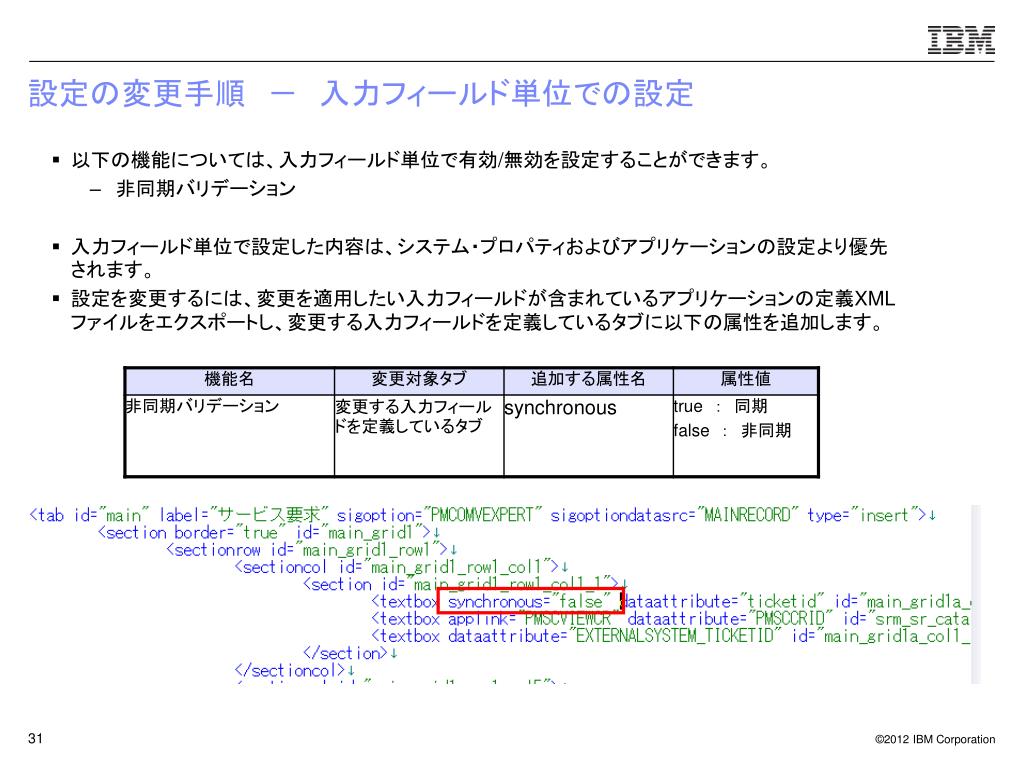Click the bullet beginning 以下の機能については
The width and height of the screenshot is (1024, 768).
pos(422,160)
